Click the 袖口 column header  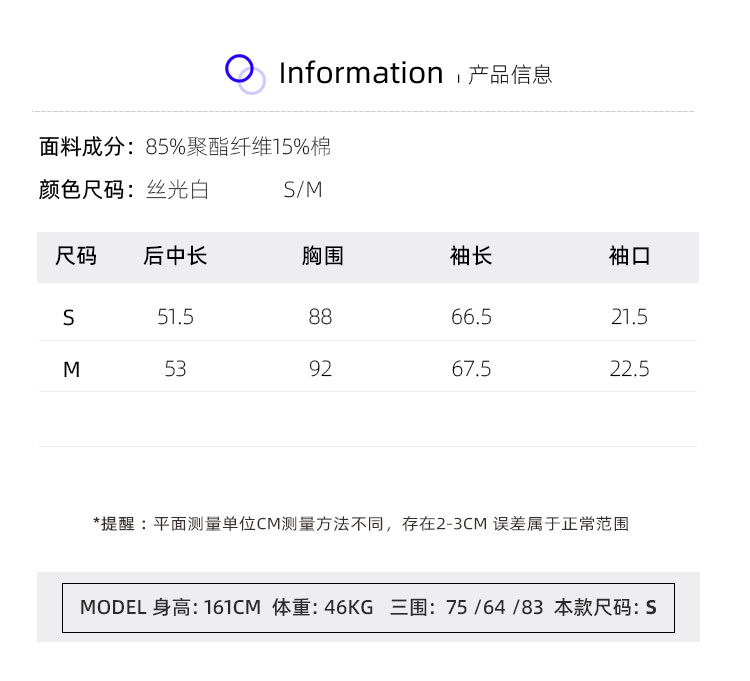(629, 255)
